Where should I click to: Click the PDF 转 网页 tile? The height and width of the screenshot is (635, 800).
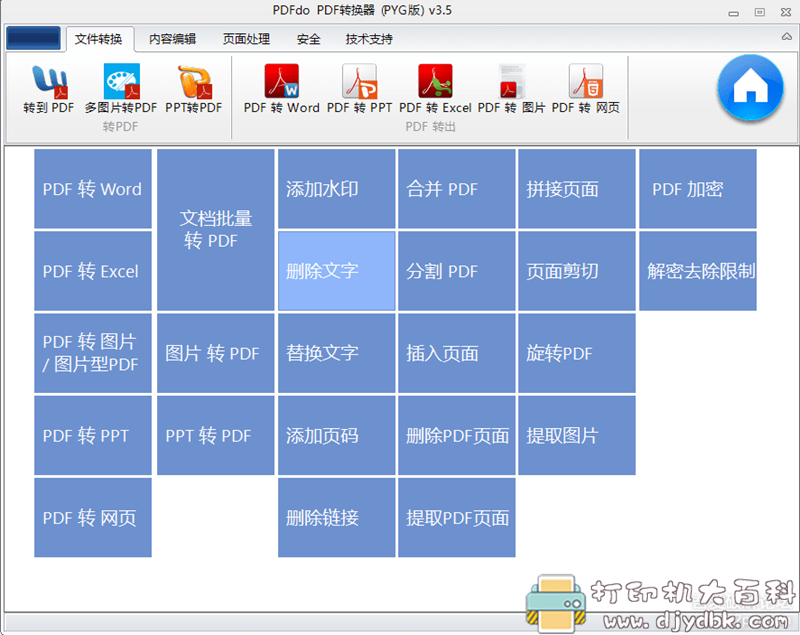[93, 518]
